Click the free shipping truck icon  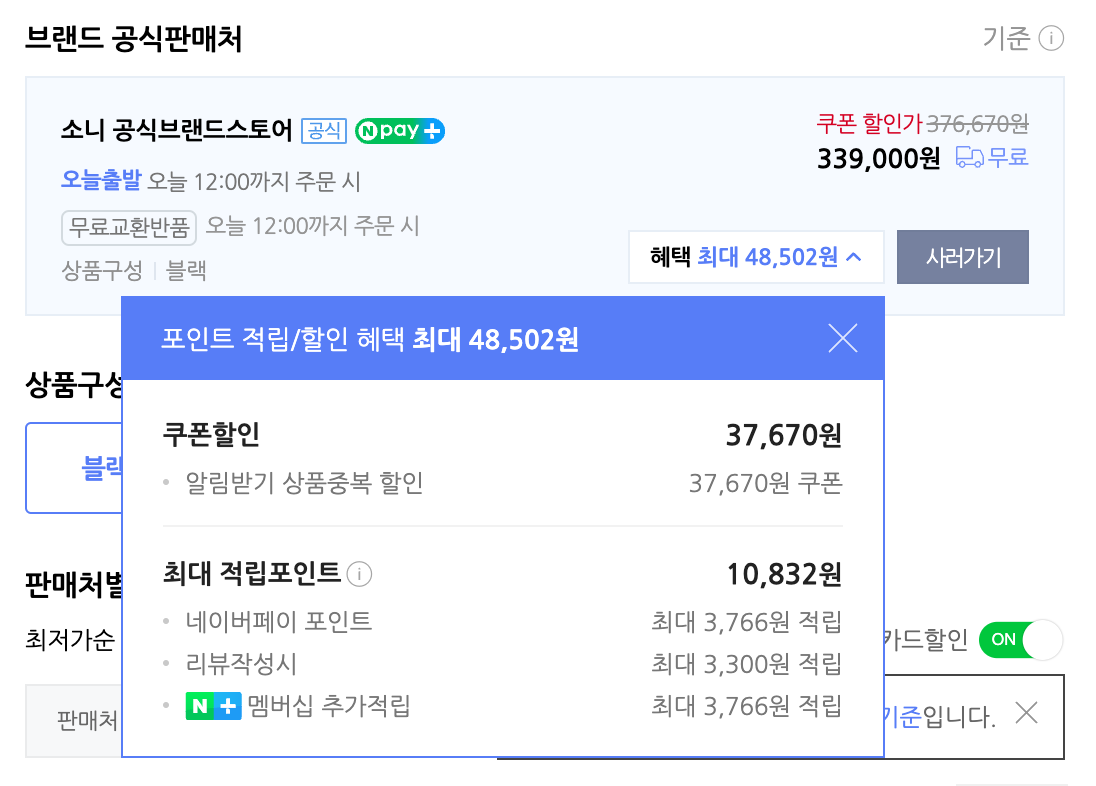click(969, 157)
